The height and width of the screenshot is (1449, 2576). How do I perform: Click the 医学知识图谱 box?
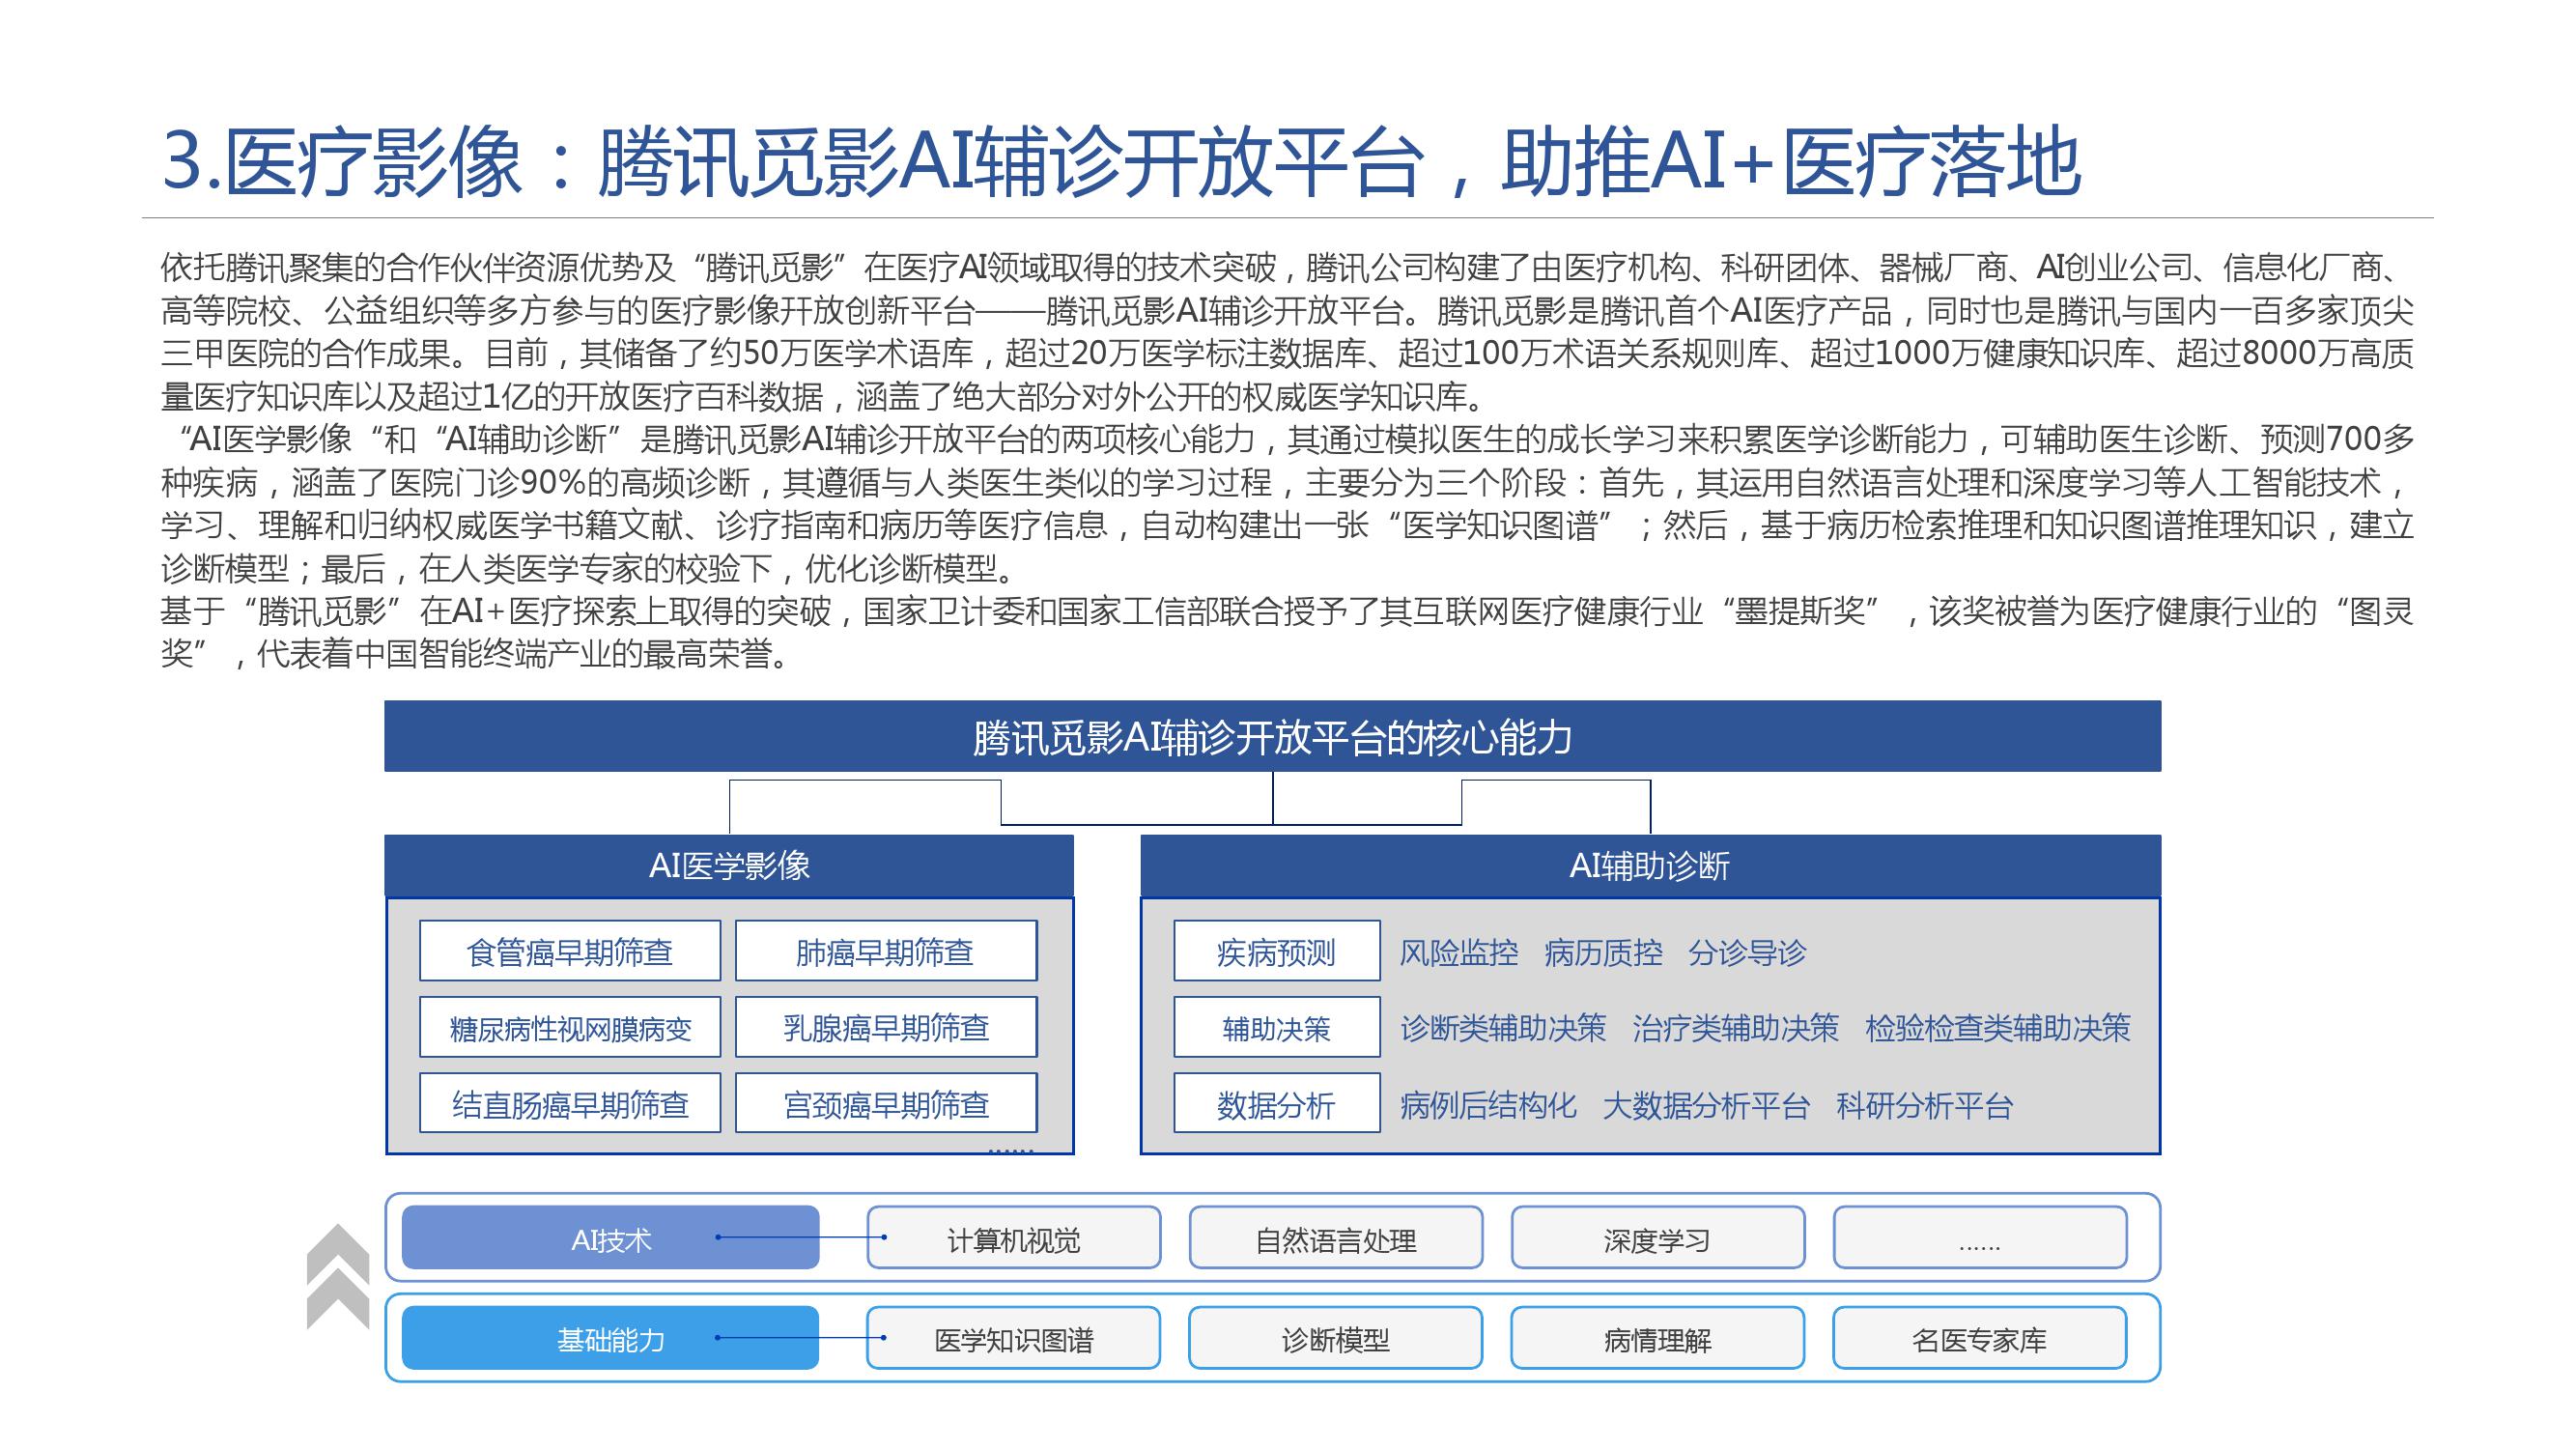[1013, 1339]
